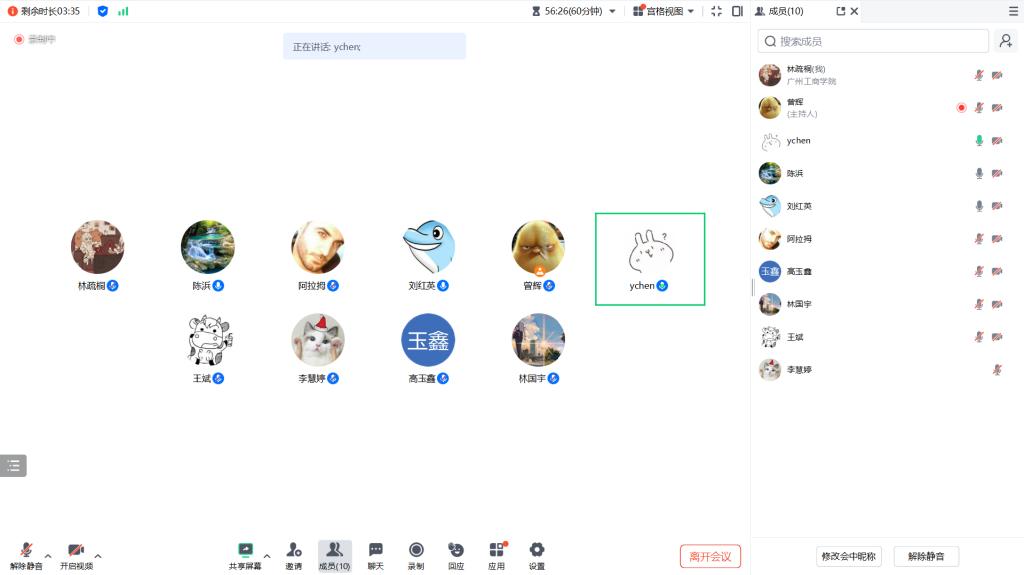Pop out the members panel
The height and width of the screenshot is (575, 1024).
840,11
